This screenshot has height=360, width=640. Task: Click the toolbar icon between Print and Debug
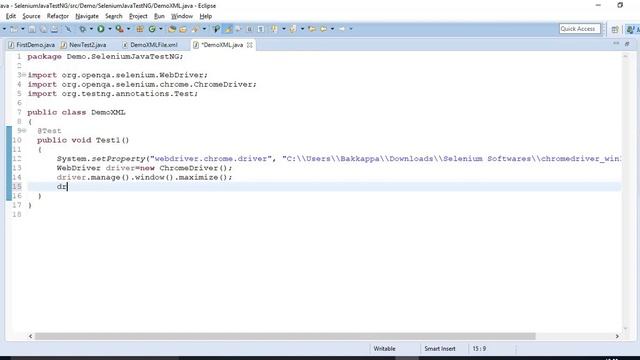(x=68, y=29)
